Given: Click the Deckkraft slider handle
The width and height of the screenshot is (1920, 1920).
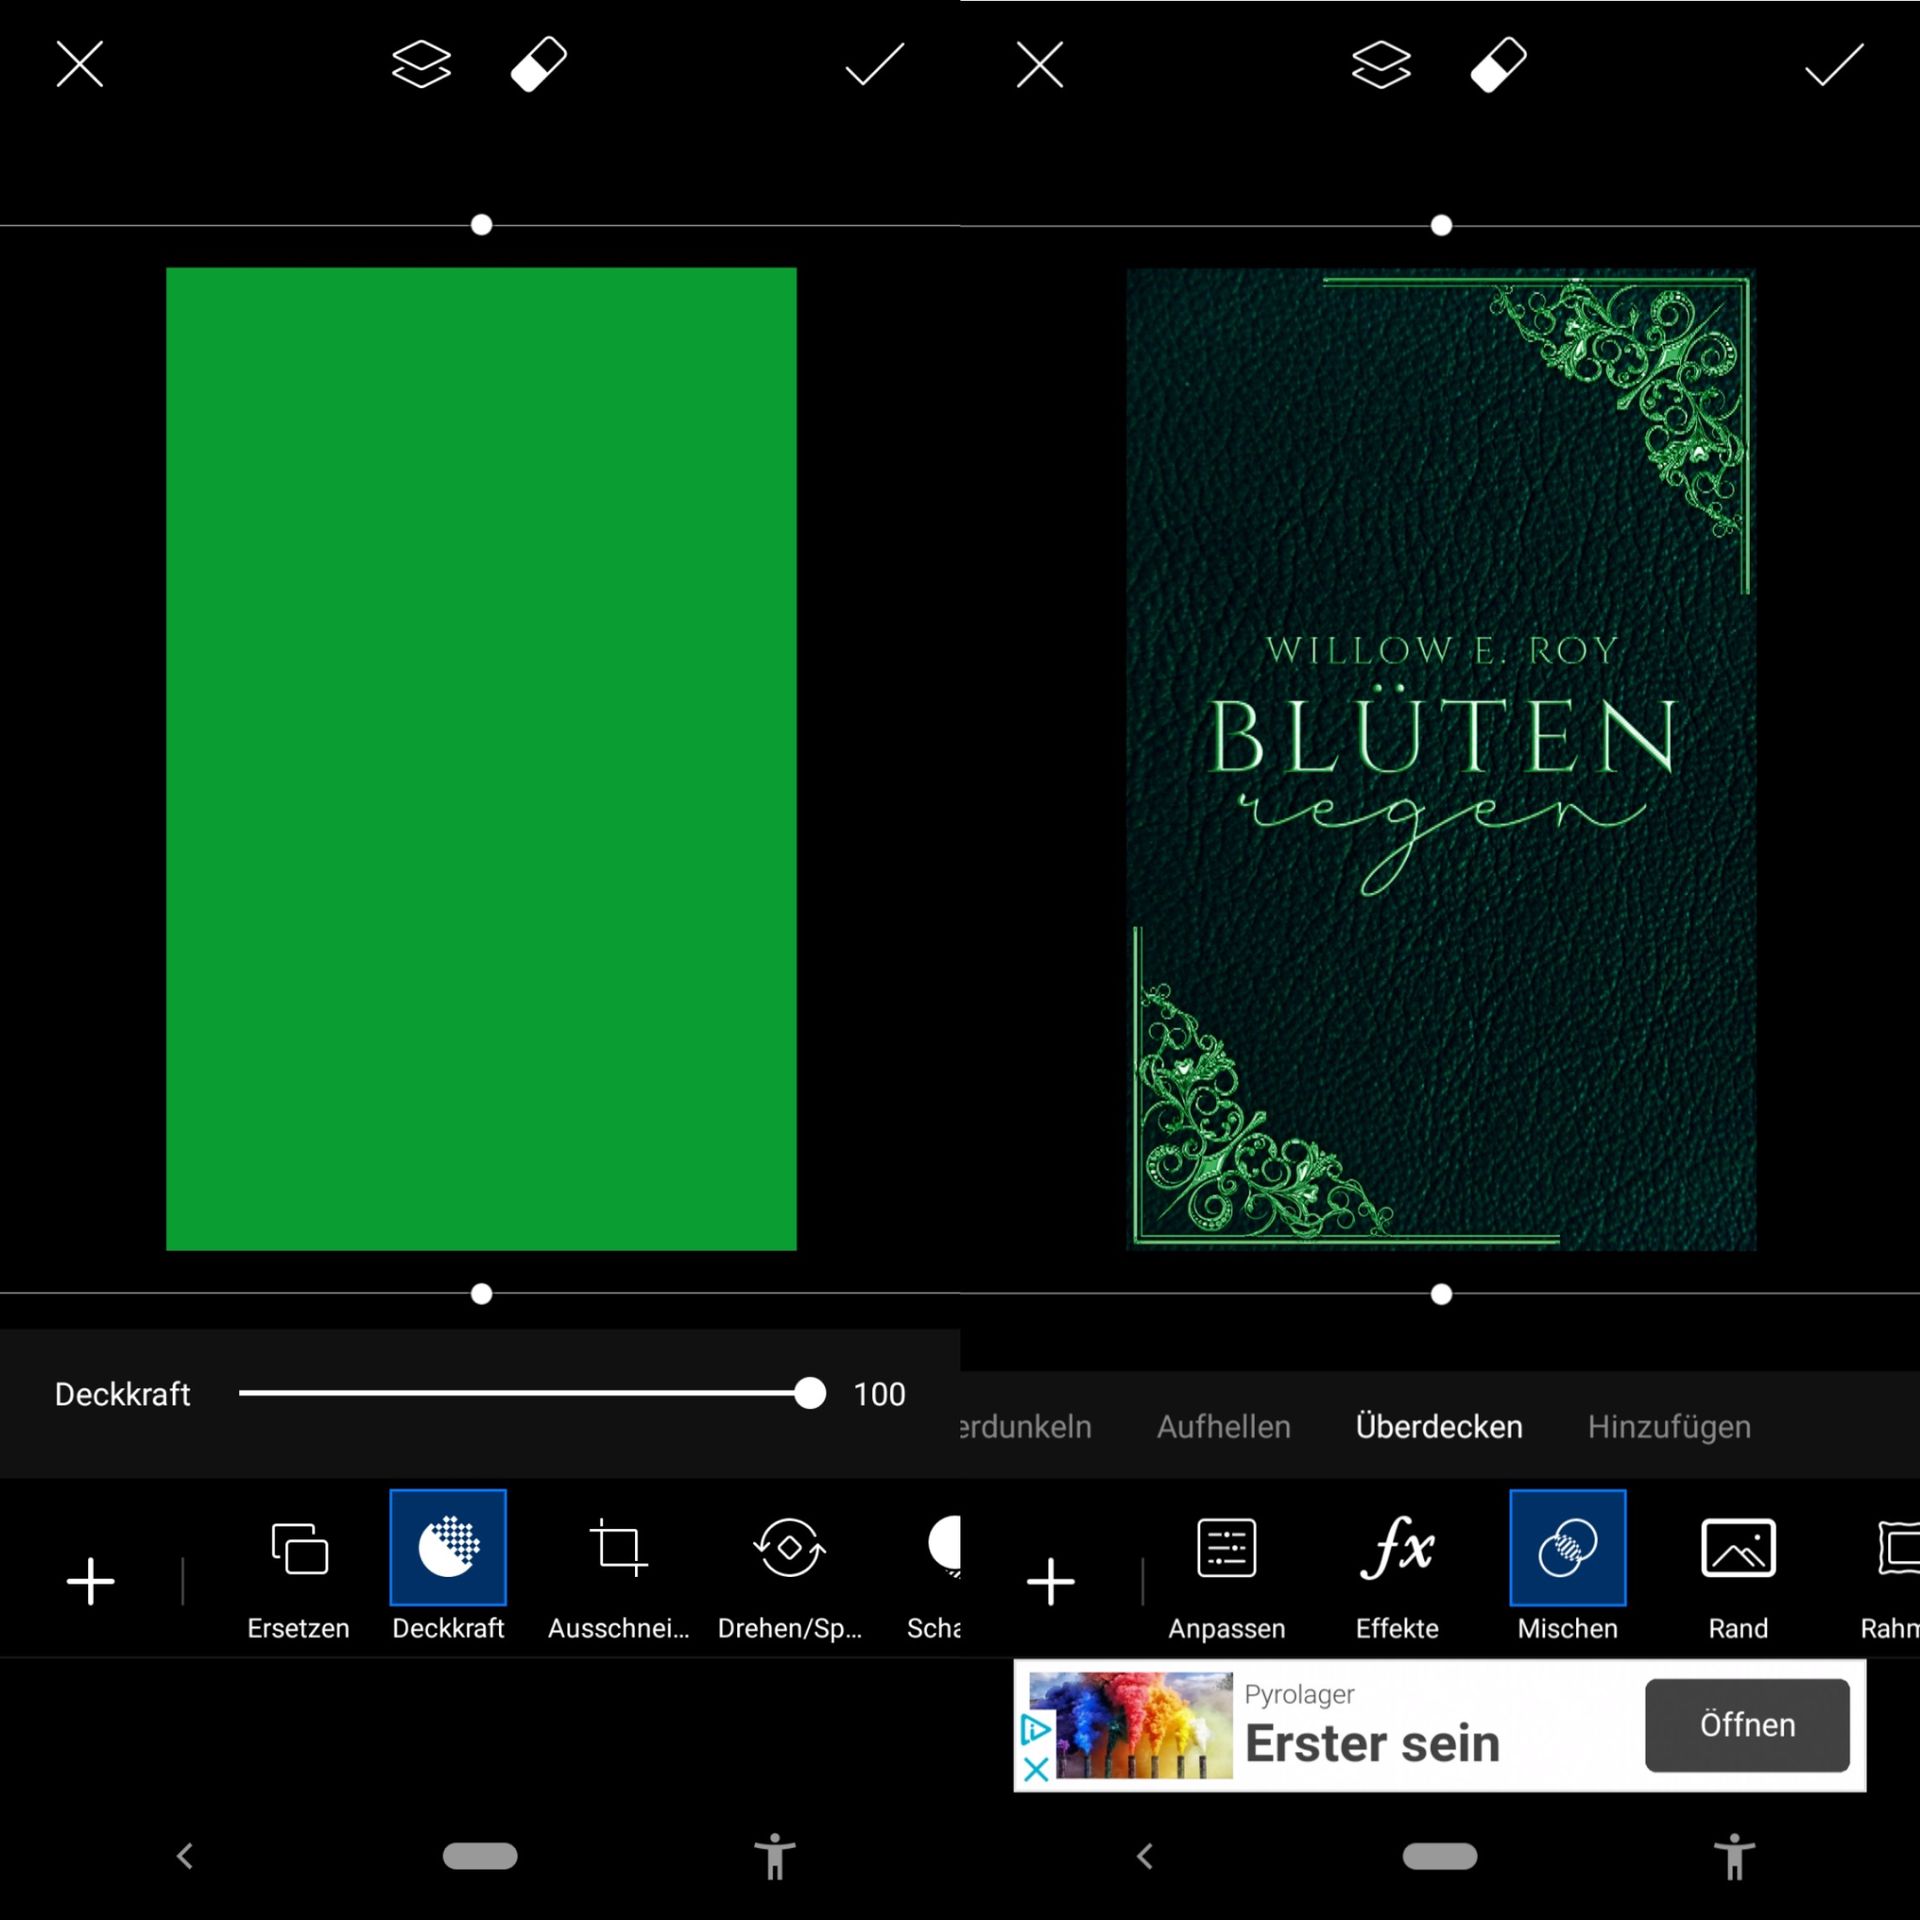Looking at the screenshot, I should coord(809,1393).
